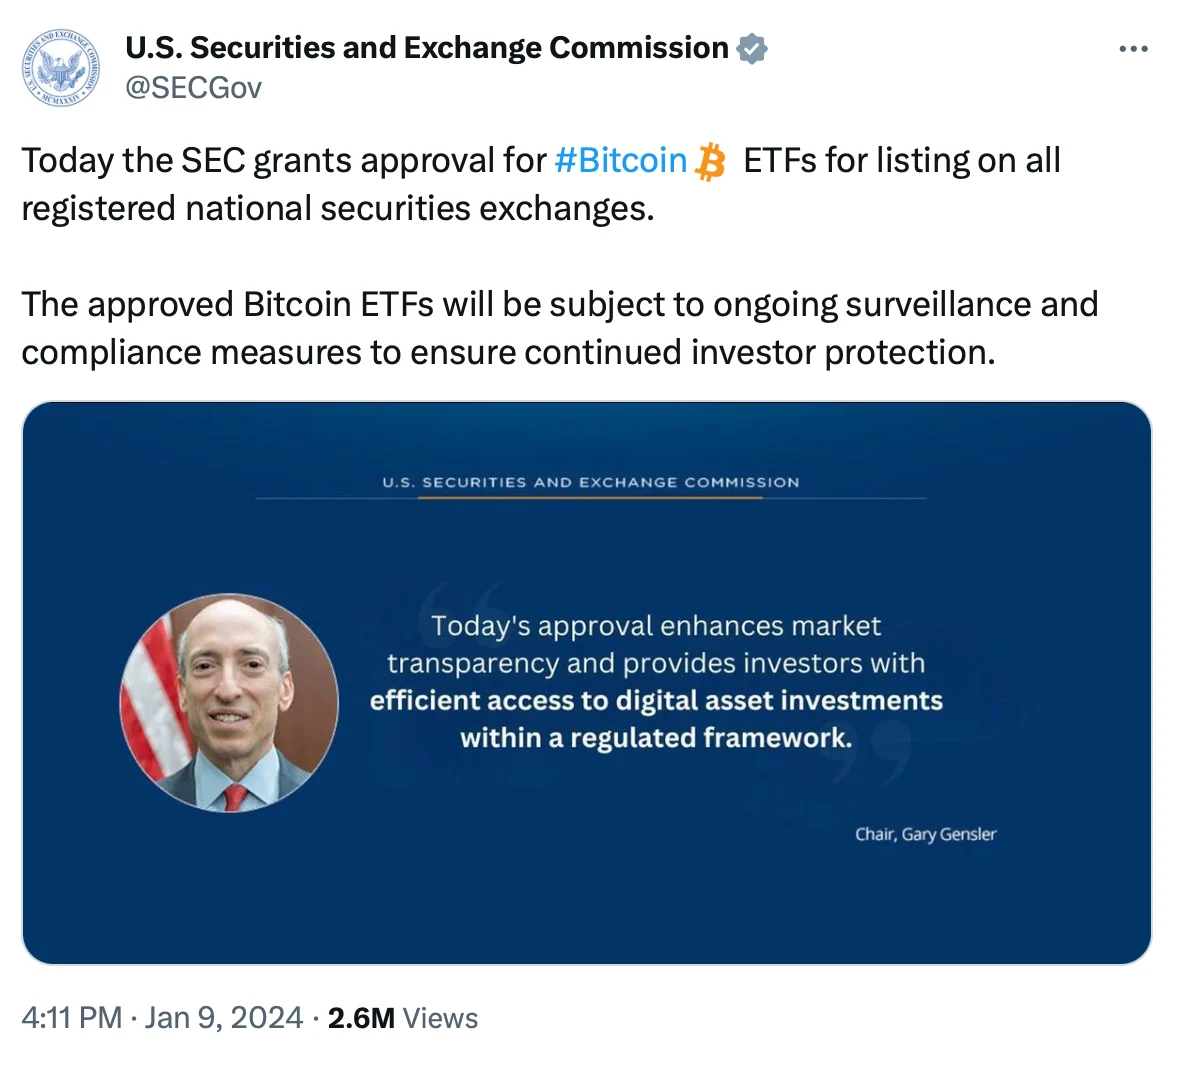This screenshot has height=1066, width=1184.
Task: Click the circular Gary Gensler portrait
Action: [230, 703]
